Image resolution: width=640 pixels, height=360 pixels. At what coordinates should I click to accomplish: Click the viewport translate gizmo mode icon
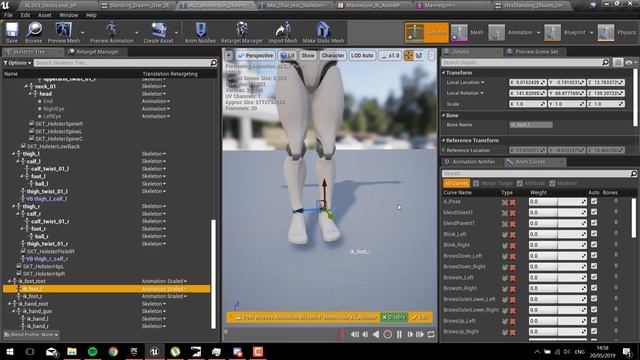pyautogui.click(x=409, y=56)
